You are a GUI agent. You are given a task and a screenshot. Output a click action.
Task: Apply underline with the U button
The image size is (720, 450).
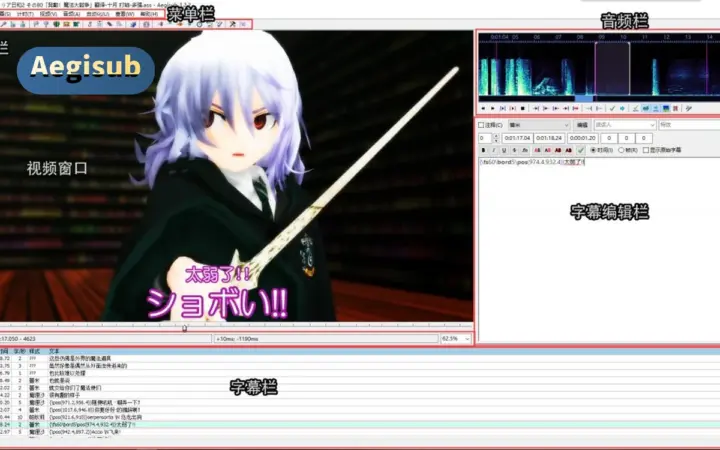[504, 150]
